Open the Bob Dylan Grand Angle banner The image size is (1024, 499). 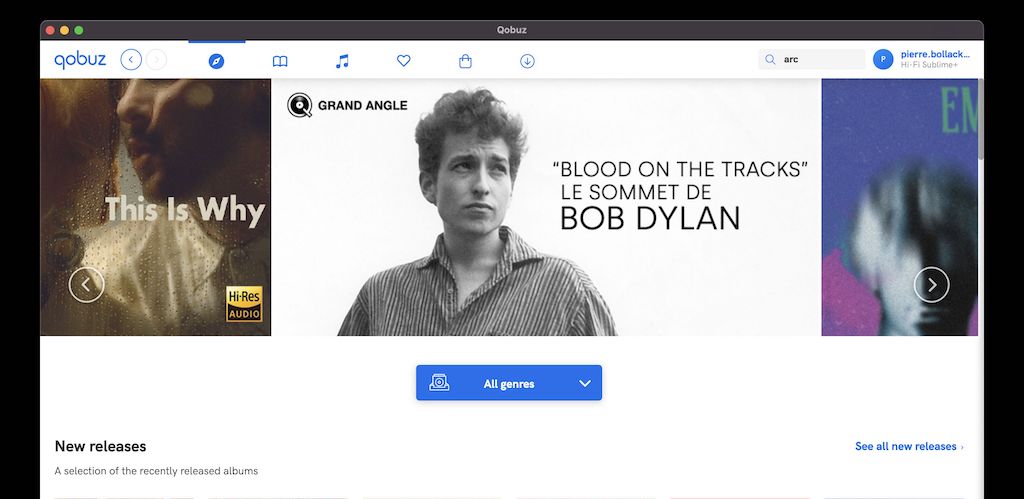[x=546, y=207]
